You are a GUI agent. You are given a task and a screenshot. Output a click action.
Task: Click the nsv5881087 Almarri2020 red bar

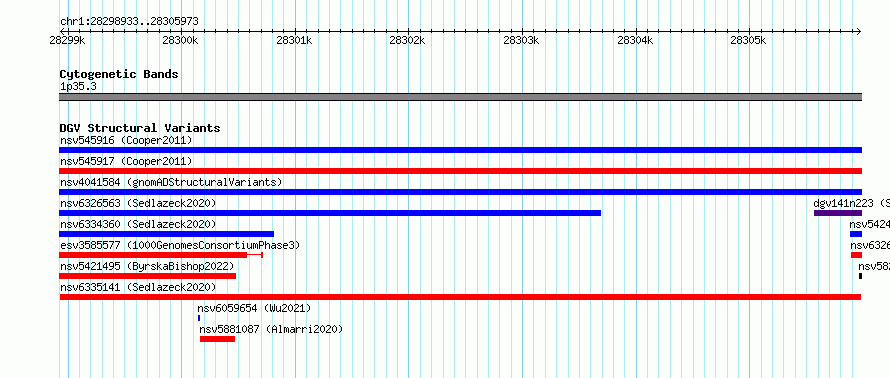point(217,339)
